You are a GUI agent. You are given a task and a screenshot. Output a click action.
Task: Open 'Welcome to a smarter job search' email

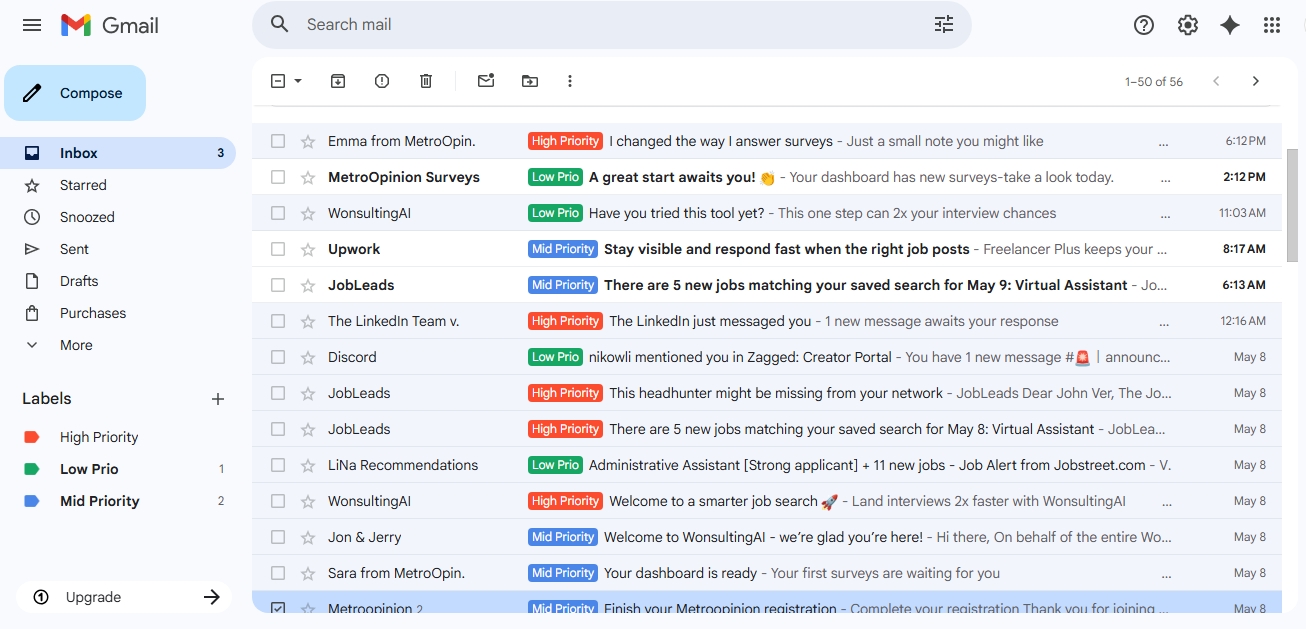pos(767,501)
